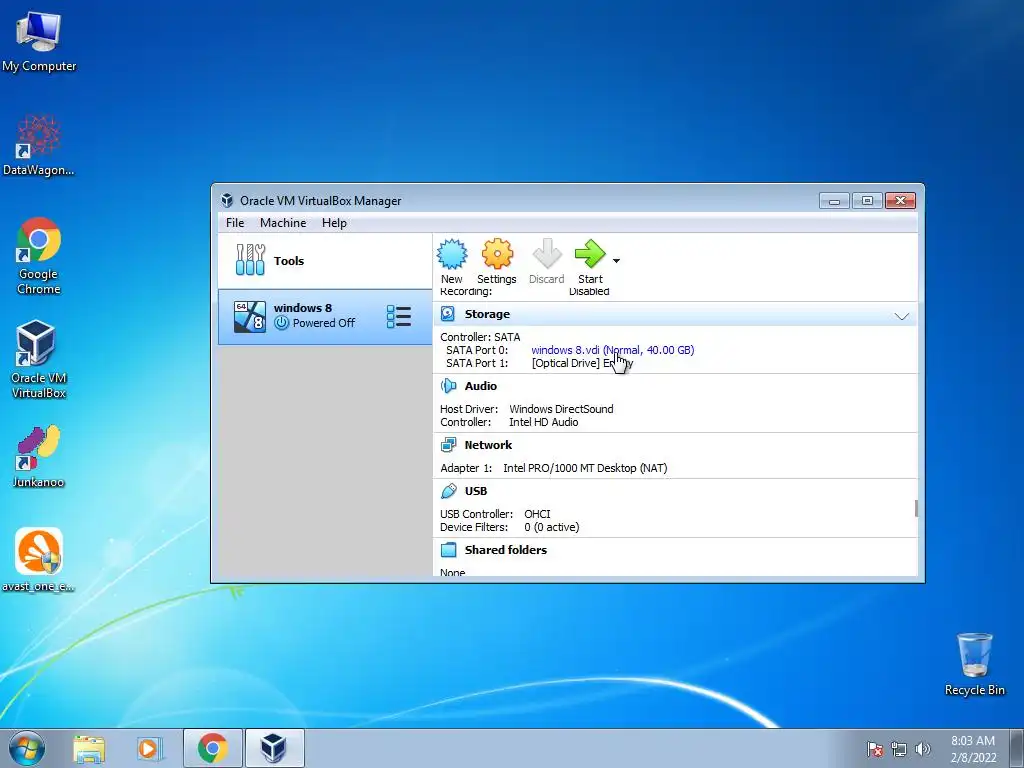Screen dimensions: 1024x768
Task: Click the Powered Off status text
Action: click(x=324, y=323)
